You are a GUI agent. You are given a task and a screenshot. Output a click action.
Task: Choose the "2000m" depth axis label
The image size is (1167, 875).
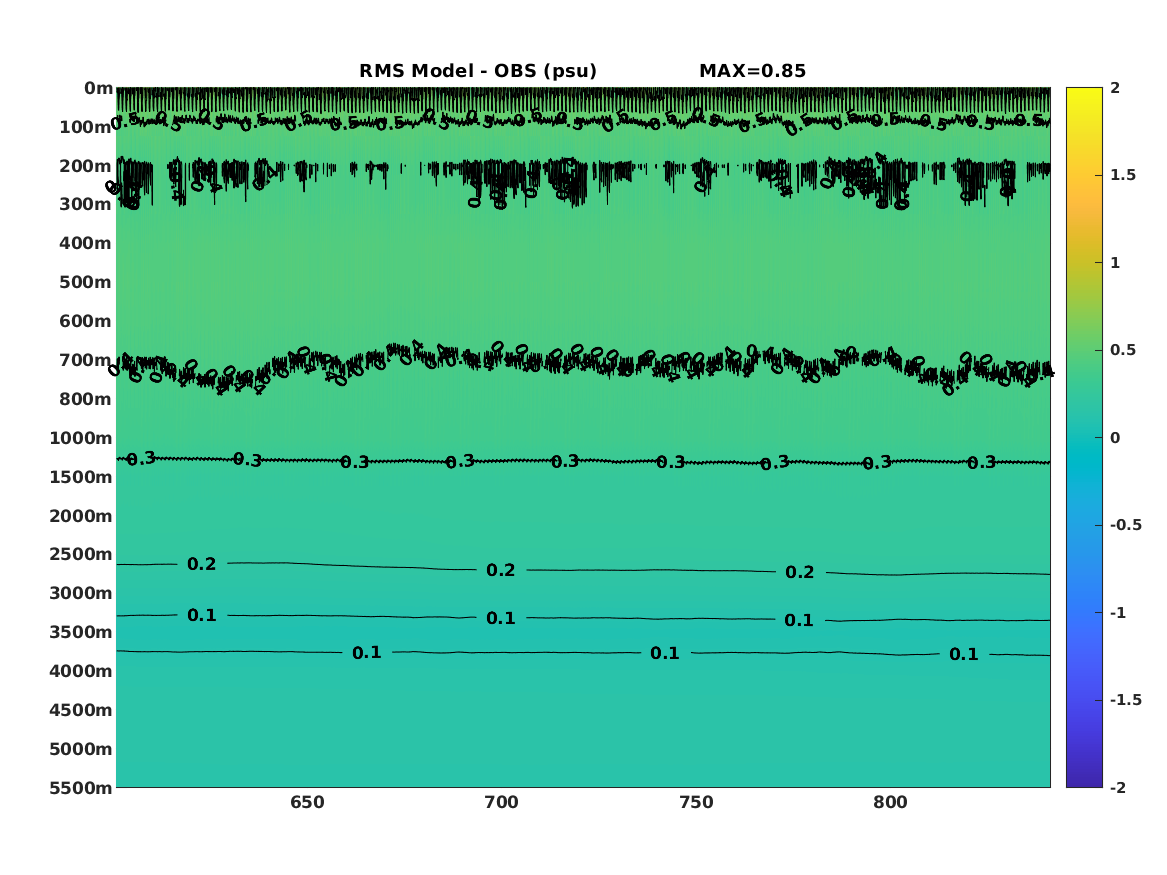(x=81, y=516)
